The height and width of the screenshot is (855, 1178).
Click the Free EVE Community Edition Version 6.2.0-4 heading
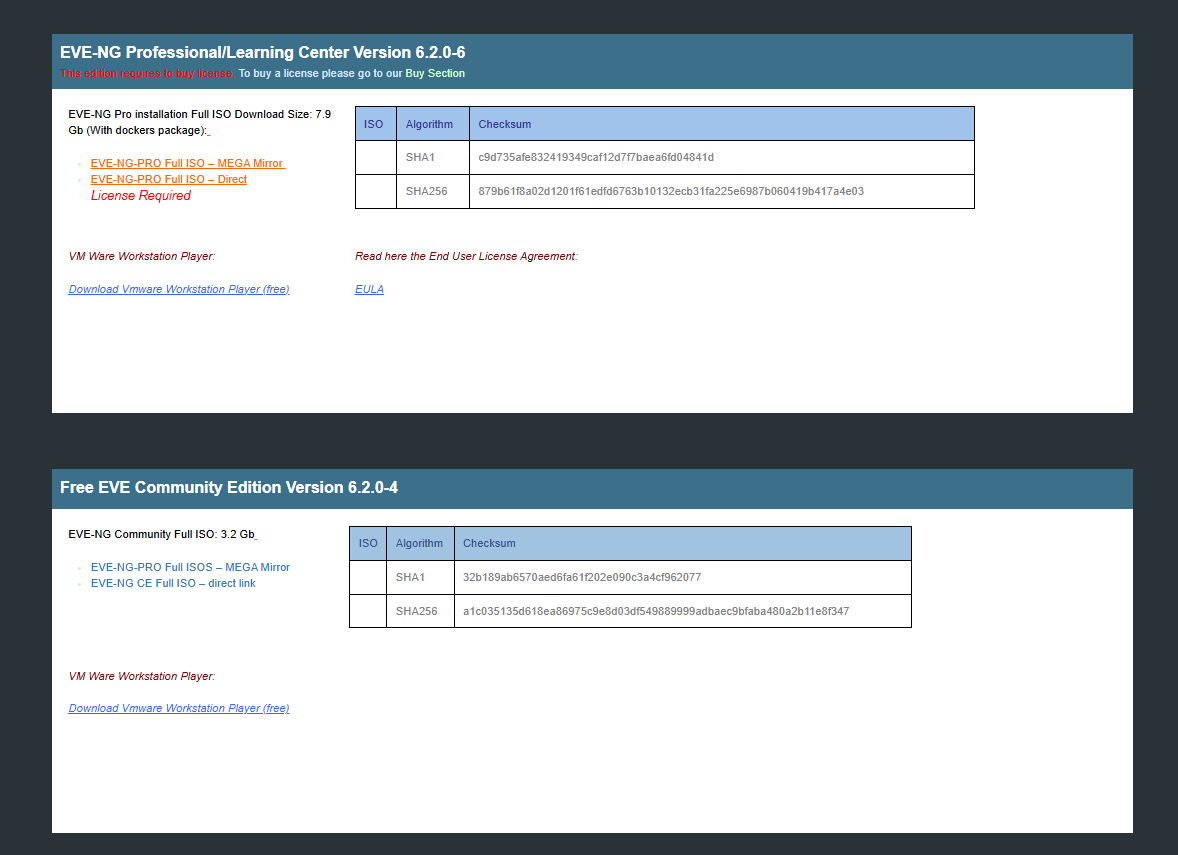(228, 488)
